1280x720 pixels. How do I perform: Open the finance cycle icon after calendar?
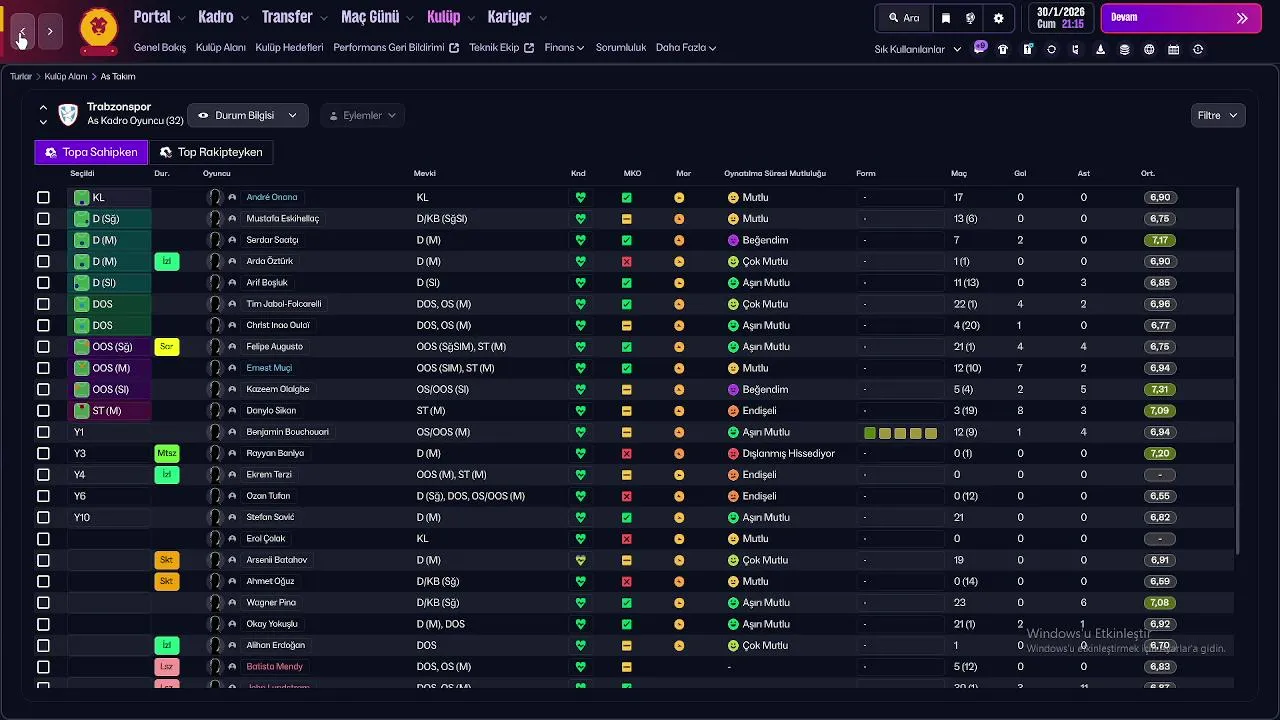(x=1198, y=49)
